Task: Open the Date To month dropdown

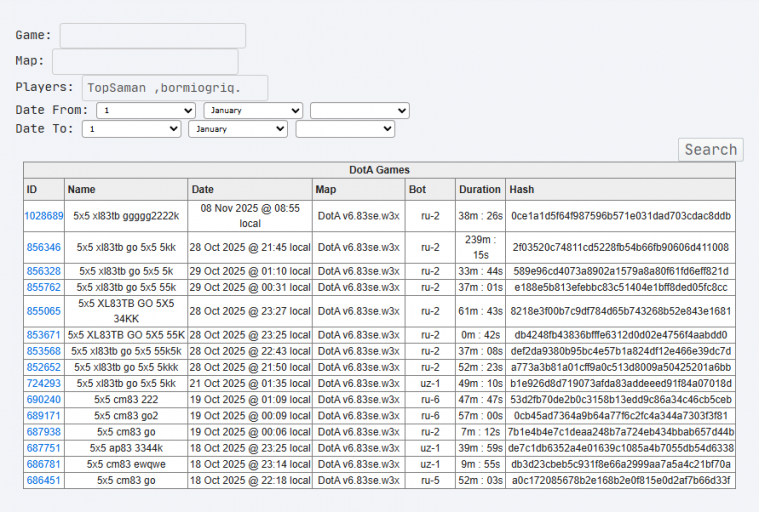Action: pyautogui.click(x=238, y=129)
